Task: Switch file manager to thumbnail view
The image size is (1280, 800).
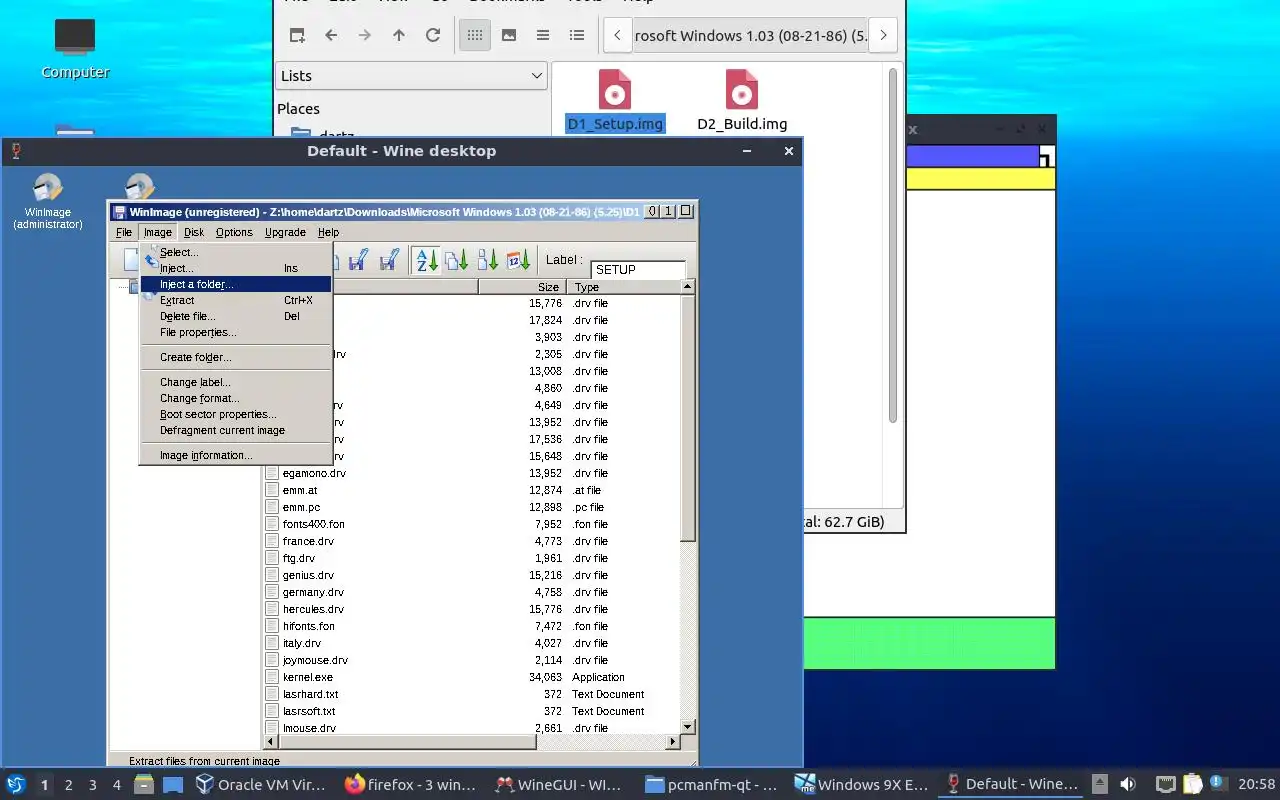Action: tap(509, 35)
